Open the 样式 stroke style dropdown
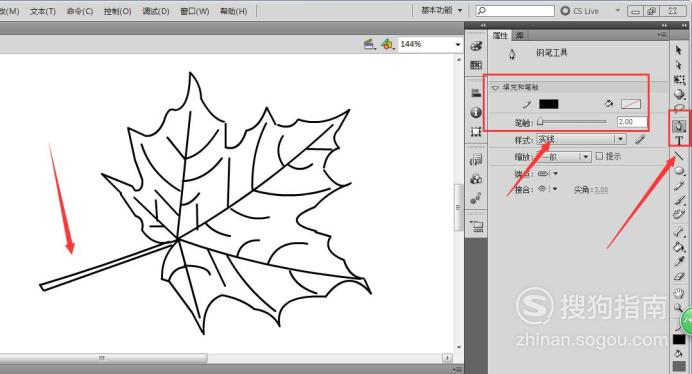The width and height of the screenshot is (692, 374). pyautogui.click(x=581, y=139)
